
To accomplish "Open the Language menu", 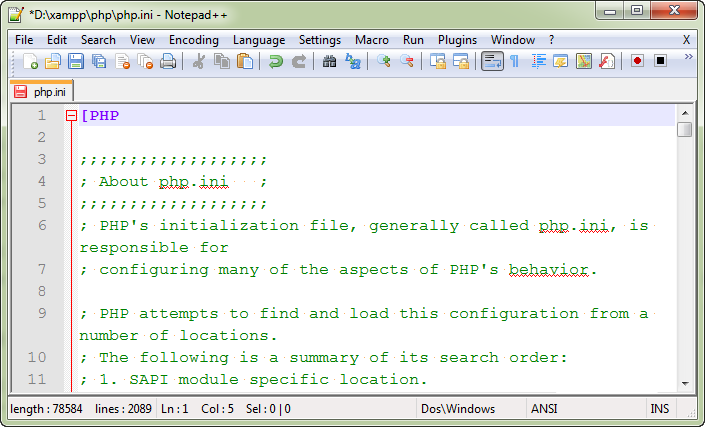I will click(x=259, y=40).
